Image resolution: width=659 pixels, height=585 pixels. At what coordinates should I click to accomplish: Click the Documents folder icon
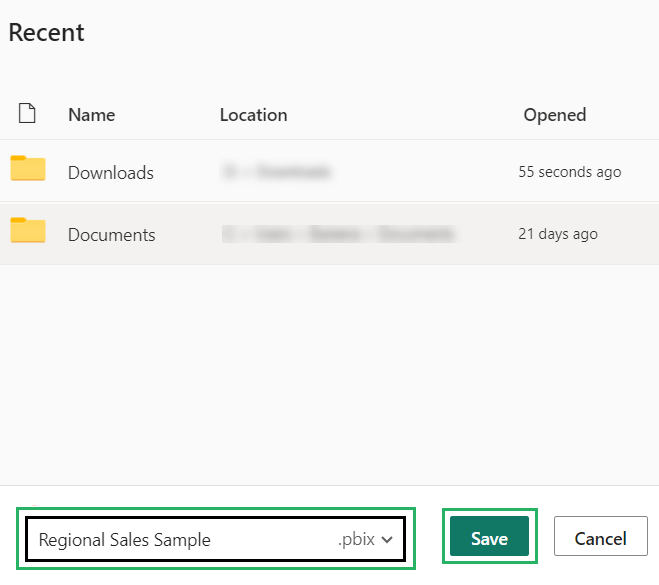28,231
